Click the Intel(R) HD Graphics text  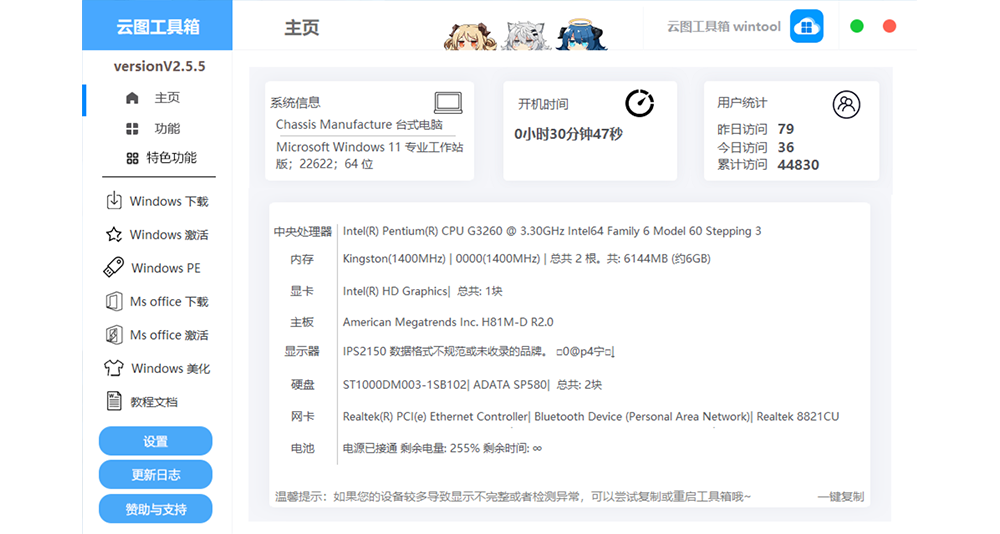(x=422, y=291)
